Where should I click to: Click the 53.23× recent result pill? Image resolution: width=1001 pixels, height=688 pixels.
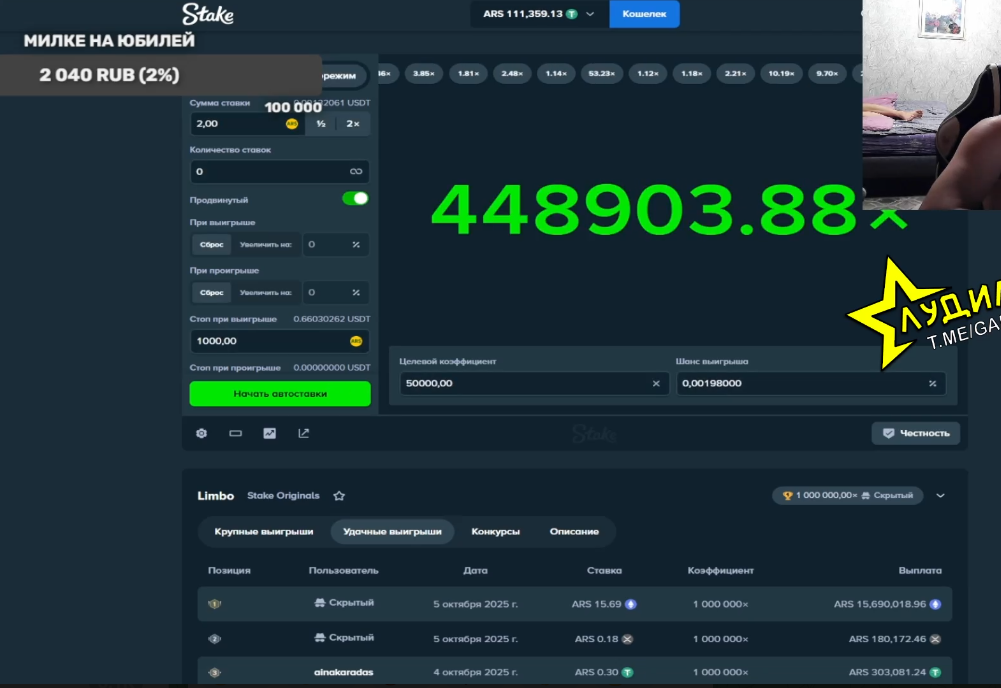pos(601,74)
